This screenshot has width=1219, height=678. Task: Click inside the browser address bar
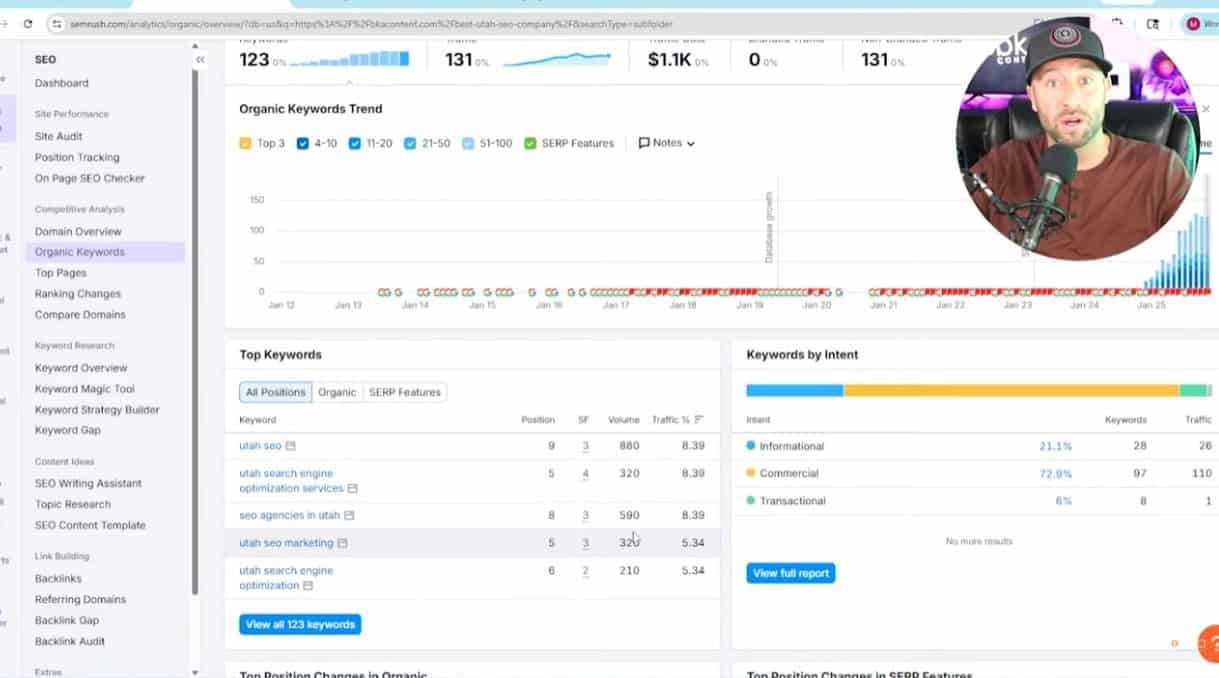tap(400, 22)
